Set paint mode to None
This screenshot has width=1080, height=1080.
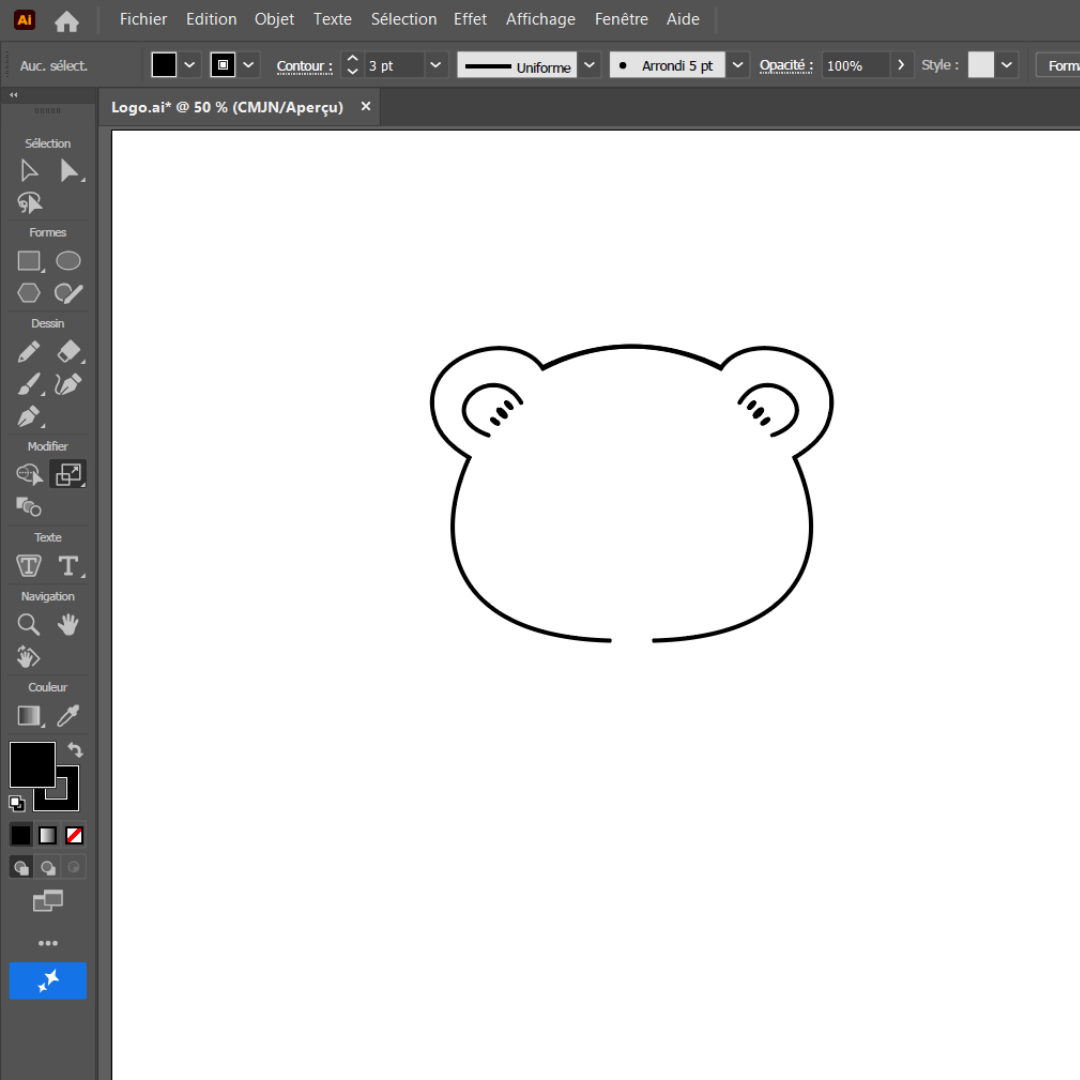click(74, 835)
